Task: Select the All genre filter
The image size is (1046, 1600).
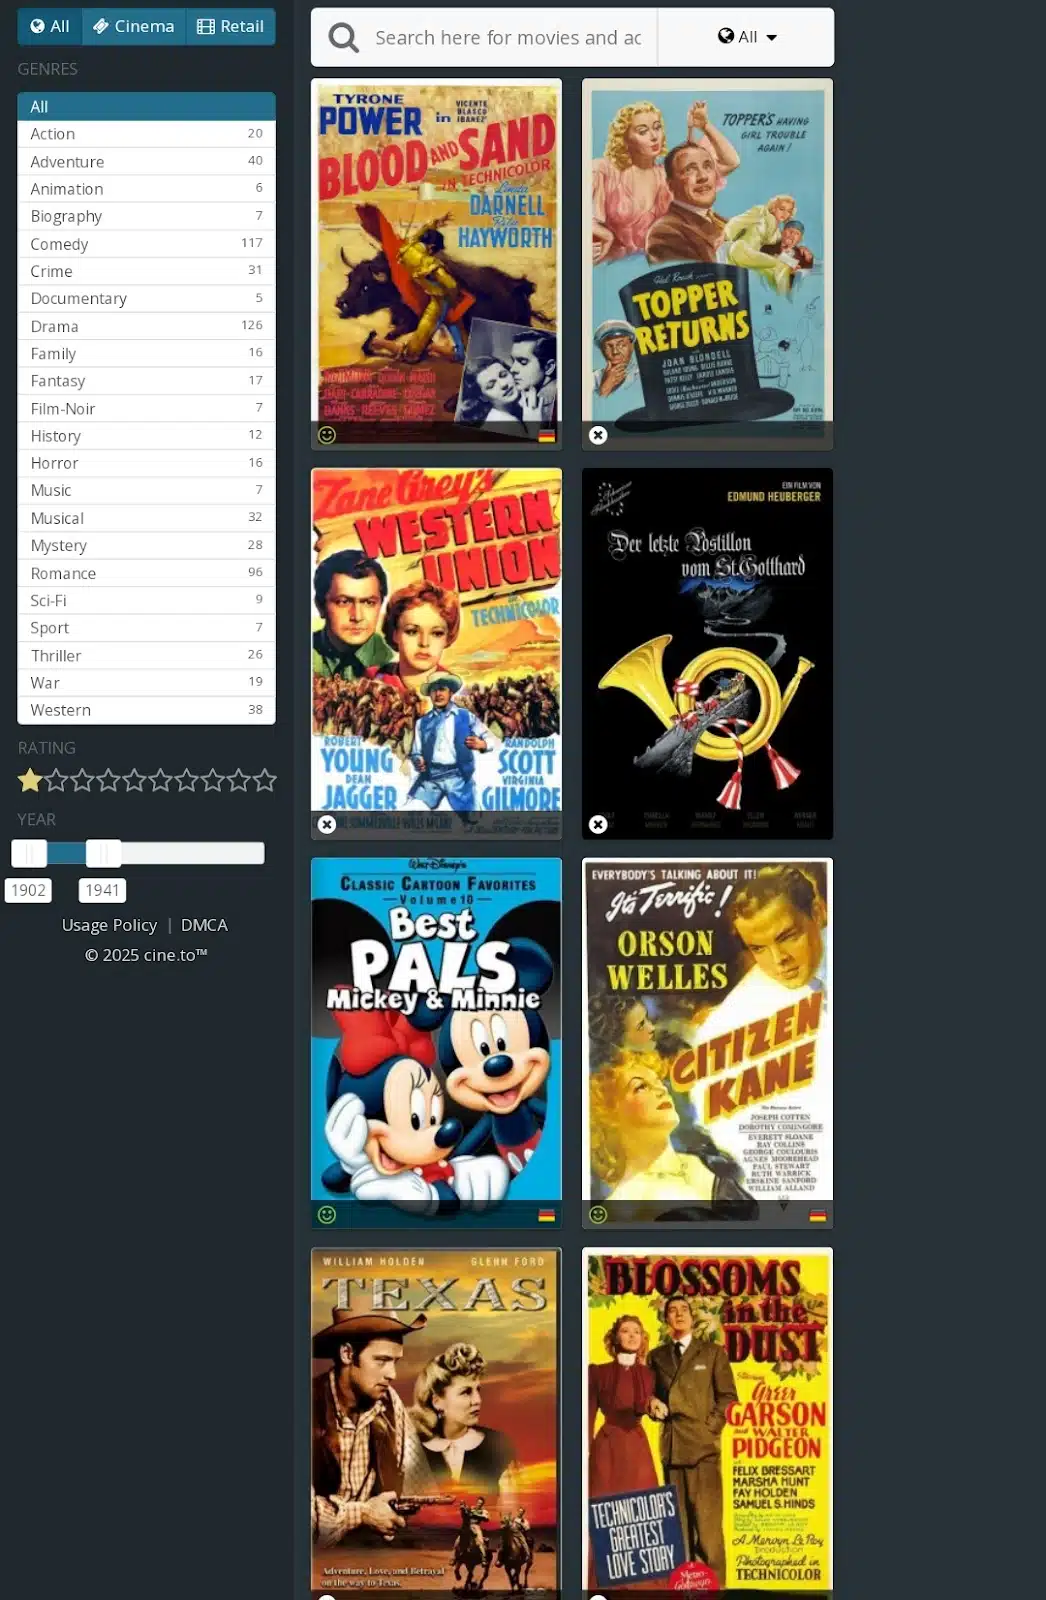Action: [x=146, y=106]
